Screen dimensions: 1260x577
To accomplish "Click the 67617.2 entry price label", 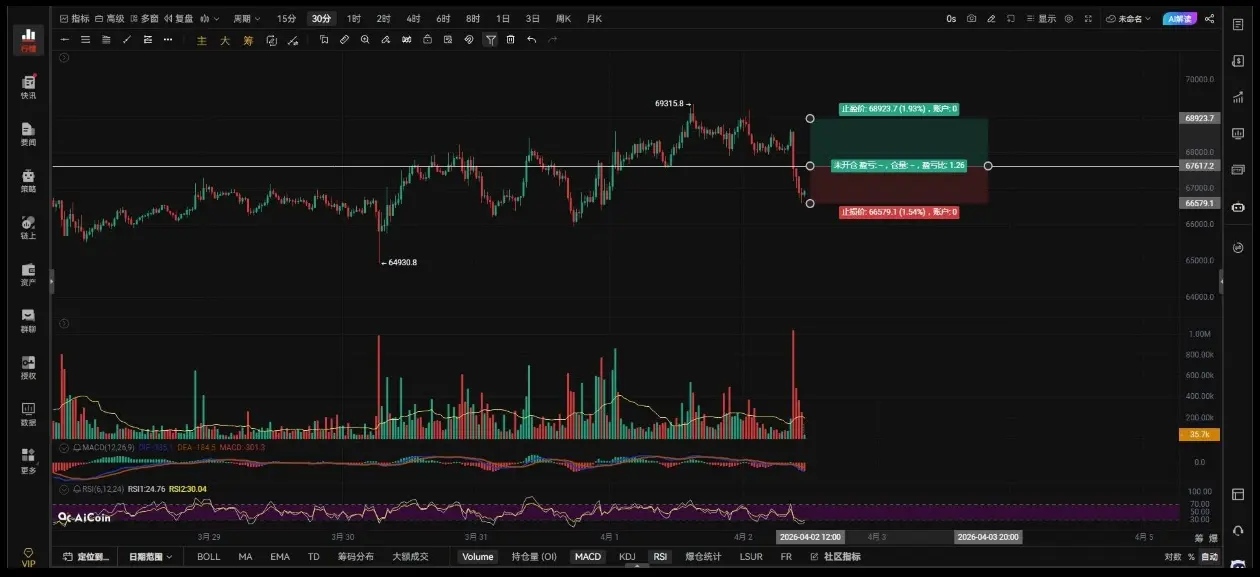I will [1199, 166].
